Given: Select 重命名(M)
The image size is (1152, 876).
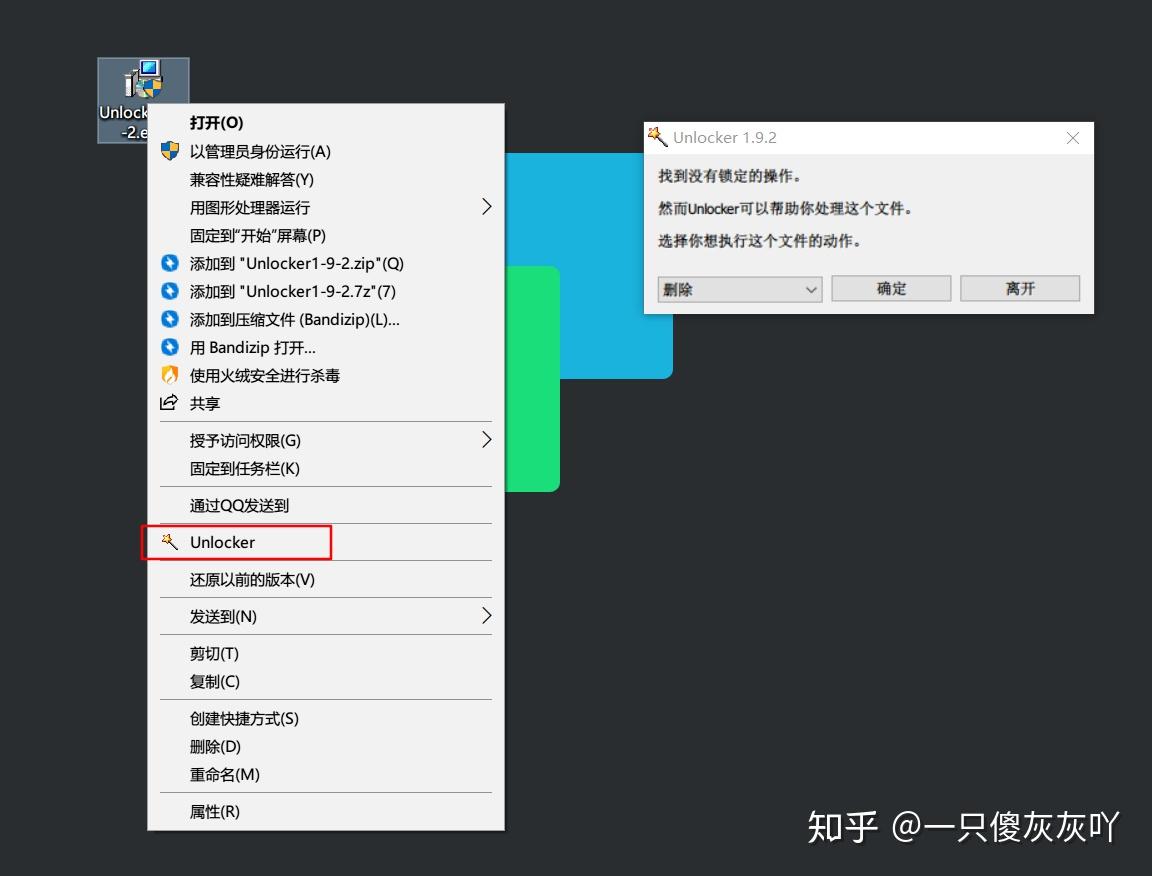Looking at the screenshot, I should 326,774.
